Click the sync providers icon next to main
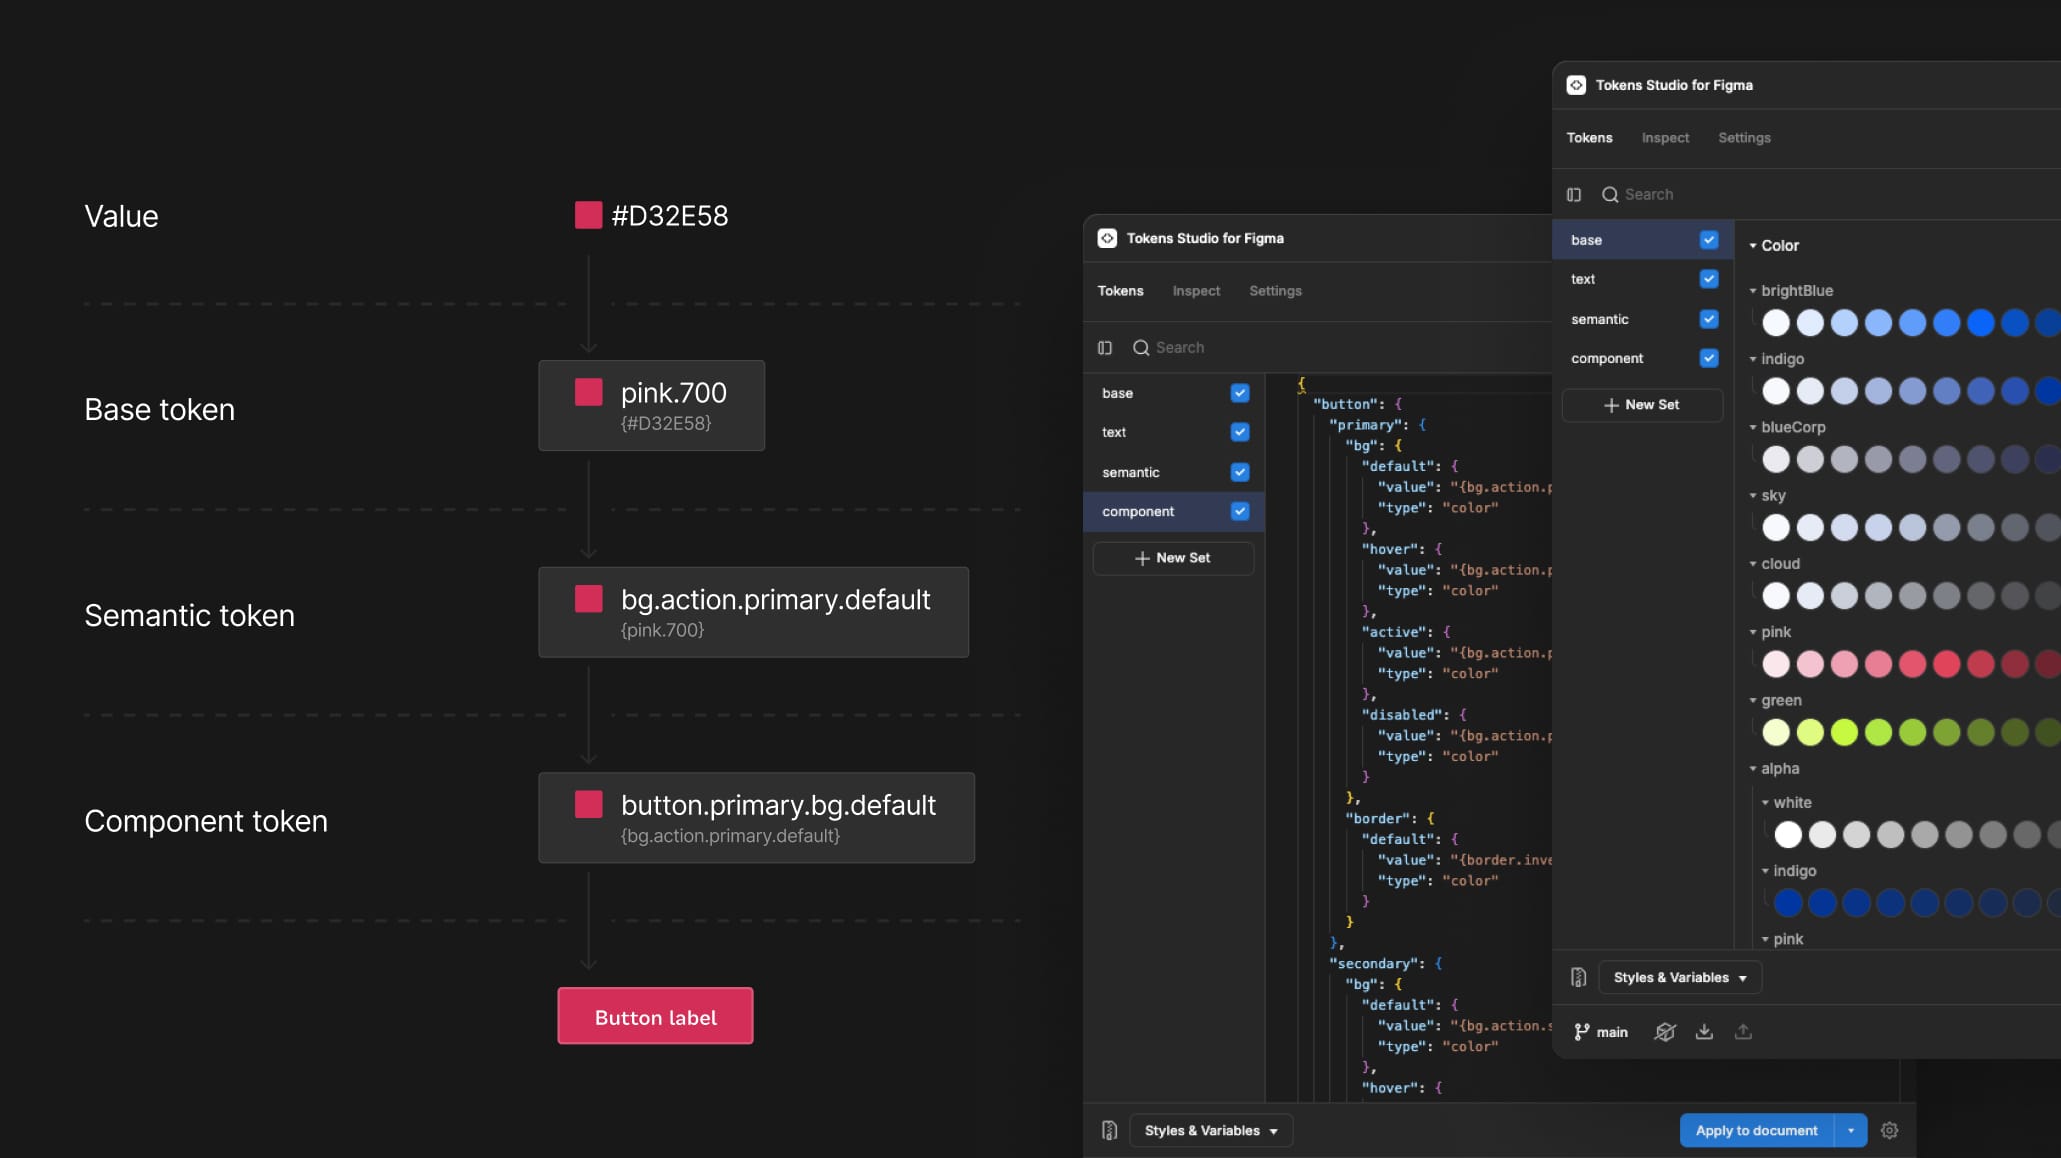Screen dimensions: 2061x1158 (1664, 1032)
